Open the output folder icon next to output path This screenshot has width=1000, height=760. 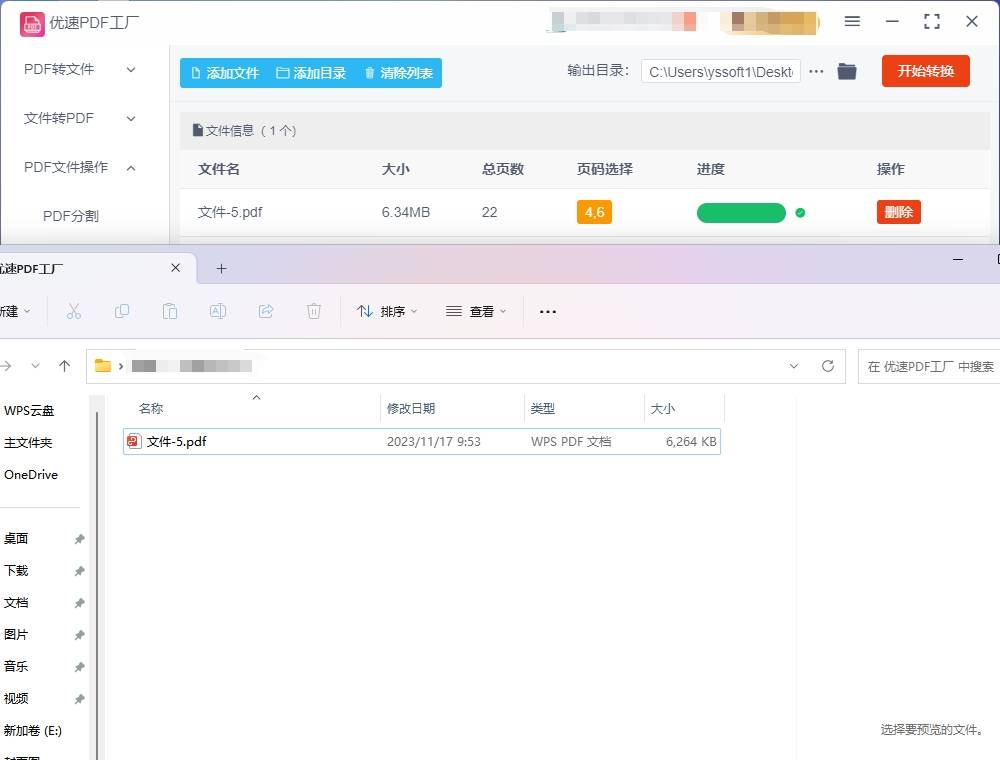point(847,71)
